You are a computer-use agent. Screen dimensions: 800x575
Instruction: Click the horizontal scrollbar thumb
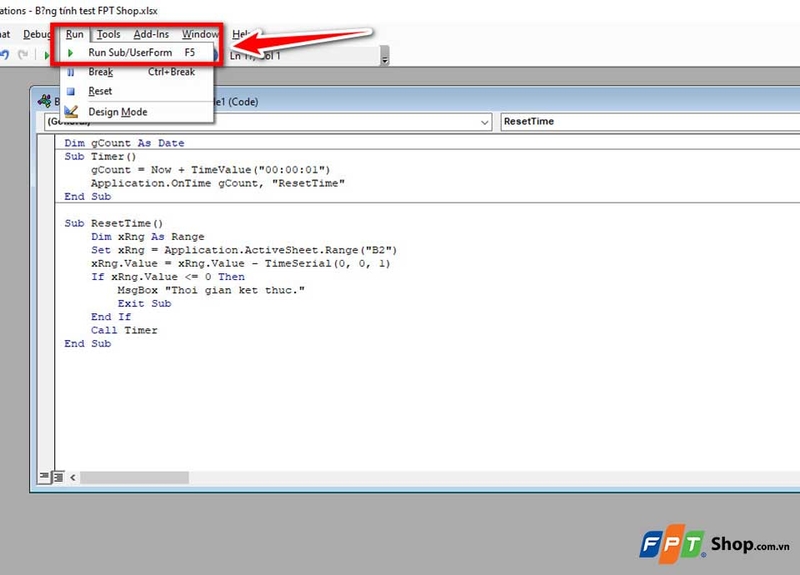pyautogui.click(x=135, y=478)
